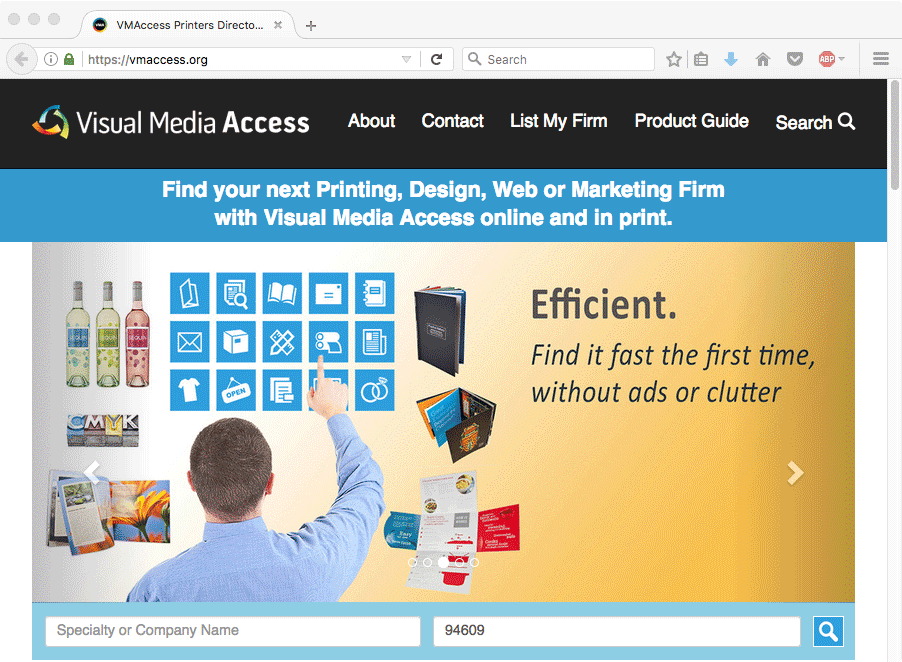902x662 pixels.
Task: Open the downloads arrow icon
Action: (x=731, y=59)
